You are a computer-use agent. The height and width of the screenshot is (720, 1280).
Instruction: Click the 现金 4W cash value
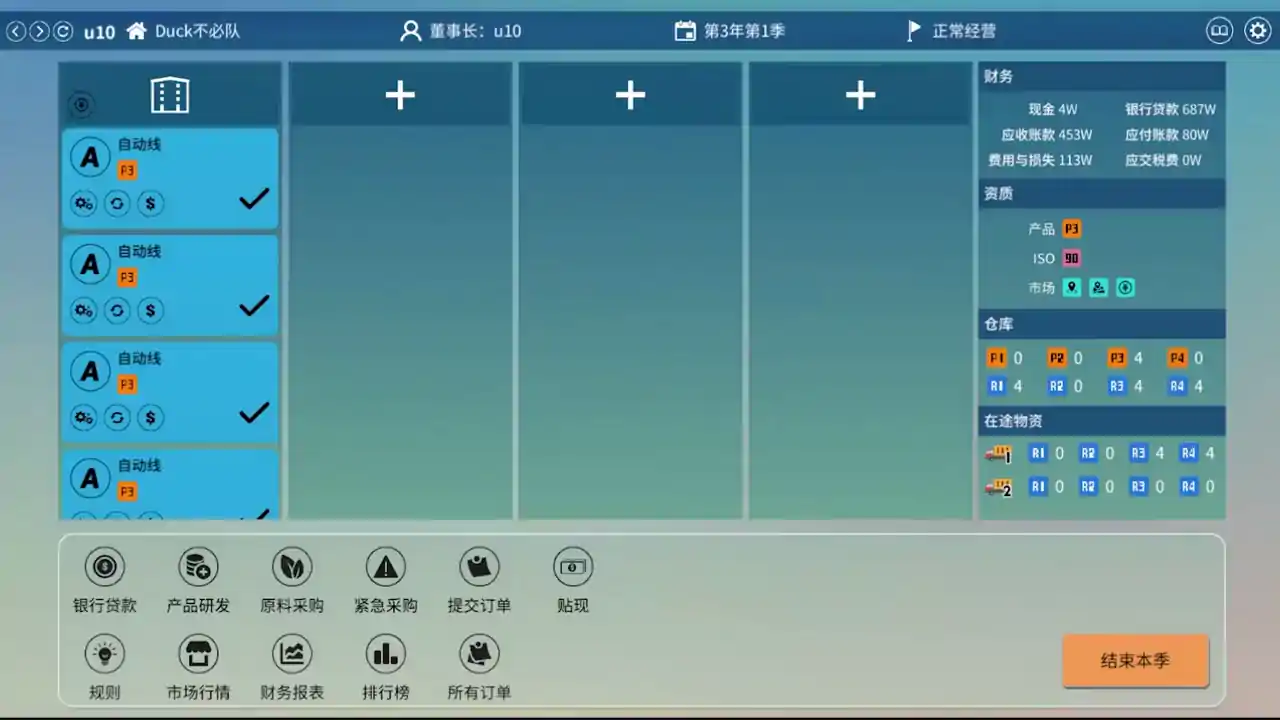click(x=1053, y=109)
